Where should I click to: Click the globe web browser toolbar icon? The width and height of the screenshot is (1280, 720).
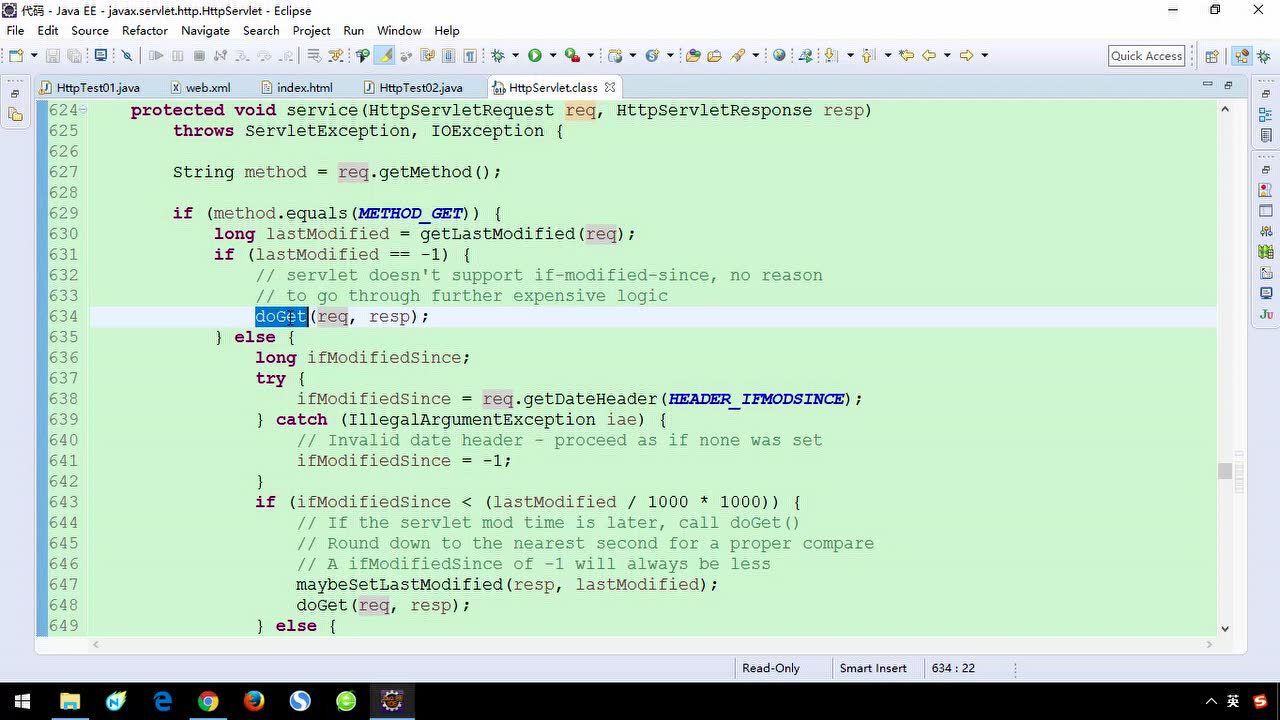779,56
